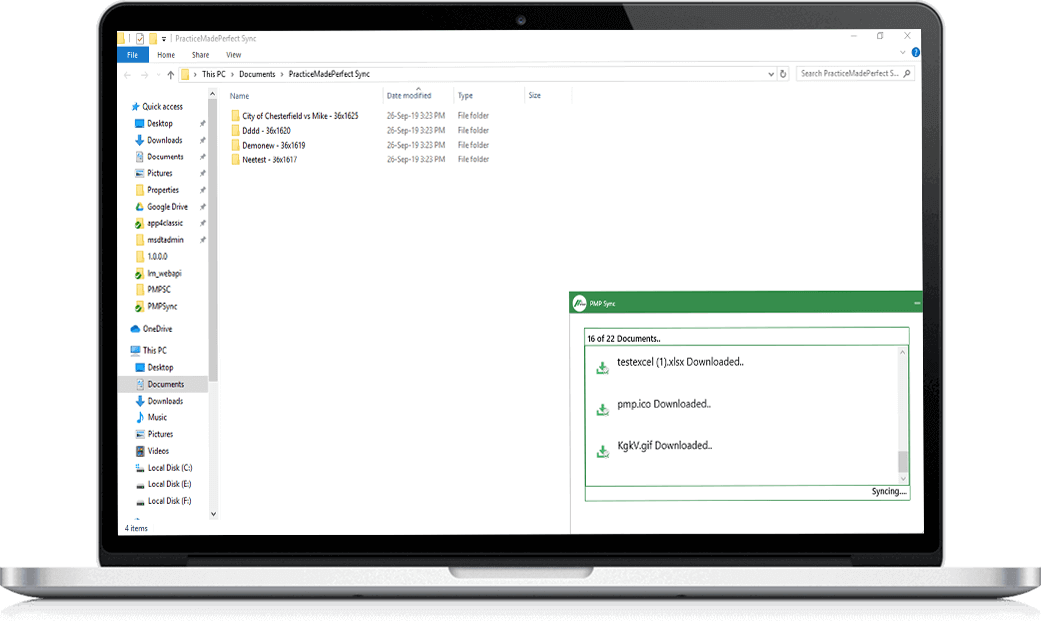Select This PC in the navigation pane
Image resolution: width=1041 pixels, height=621 pixels.
coord(149,350)
